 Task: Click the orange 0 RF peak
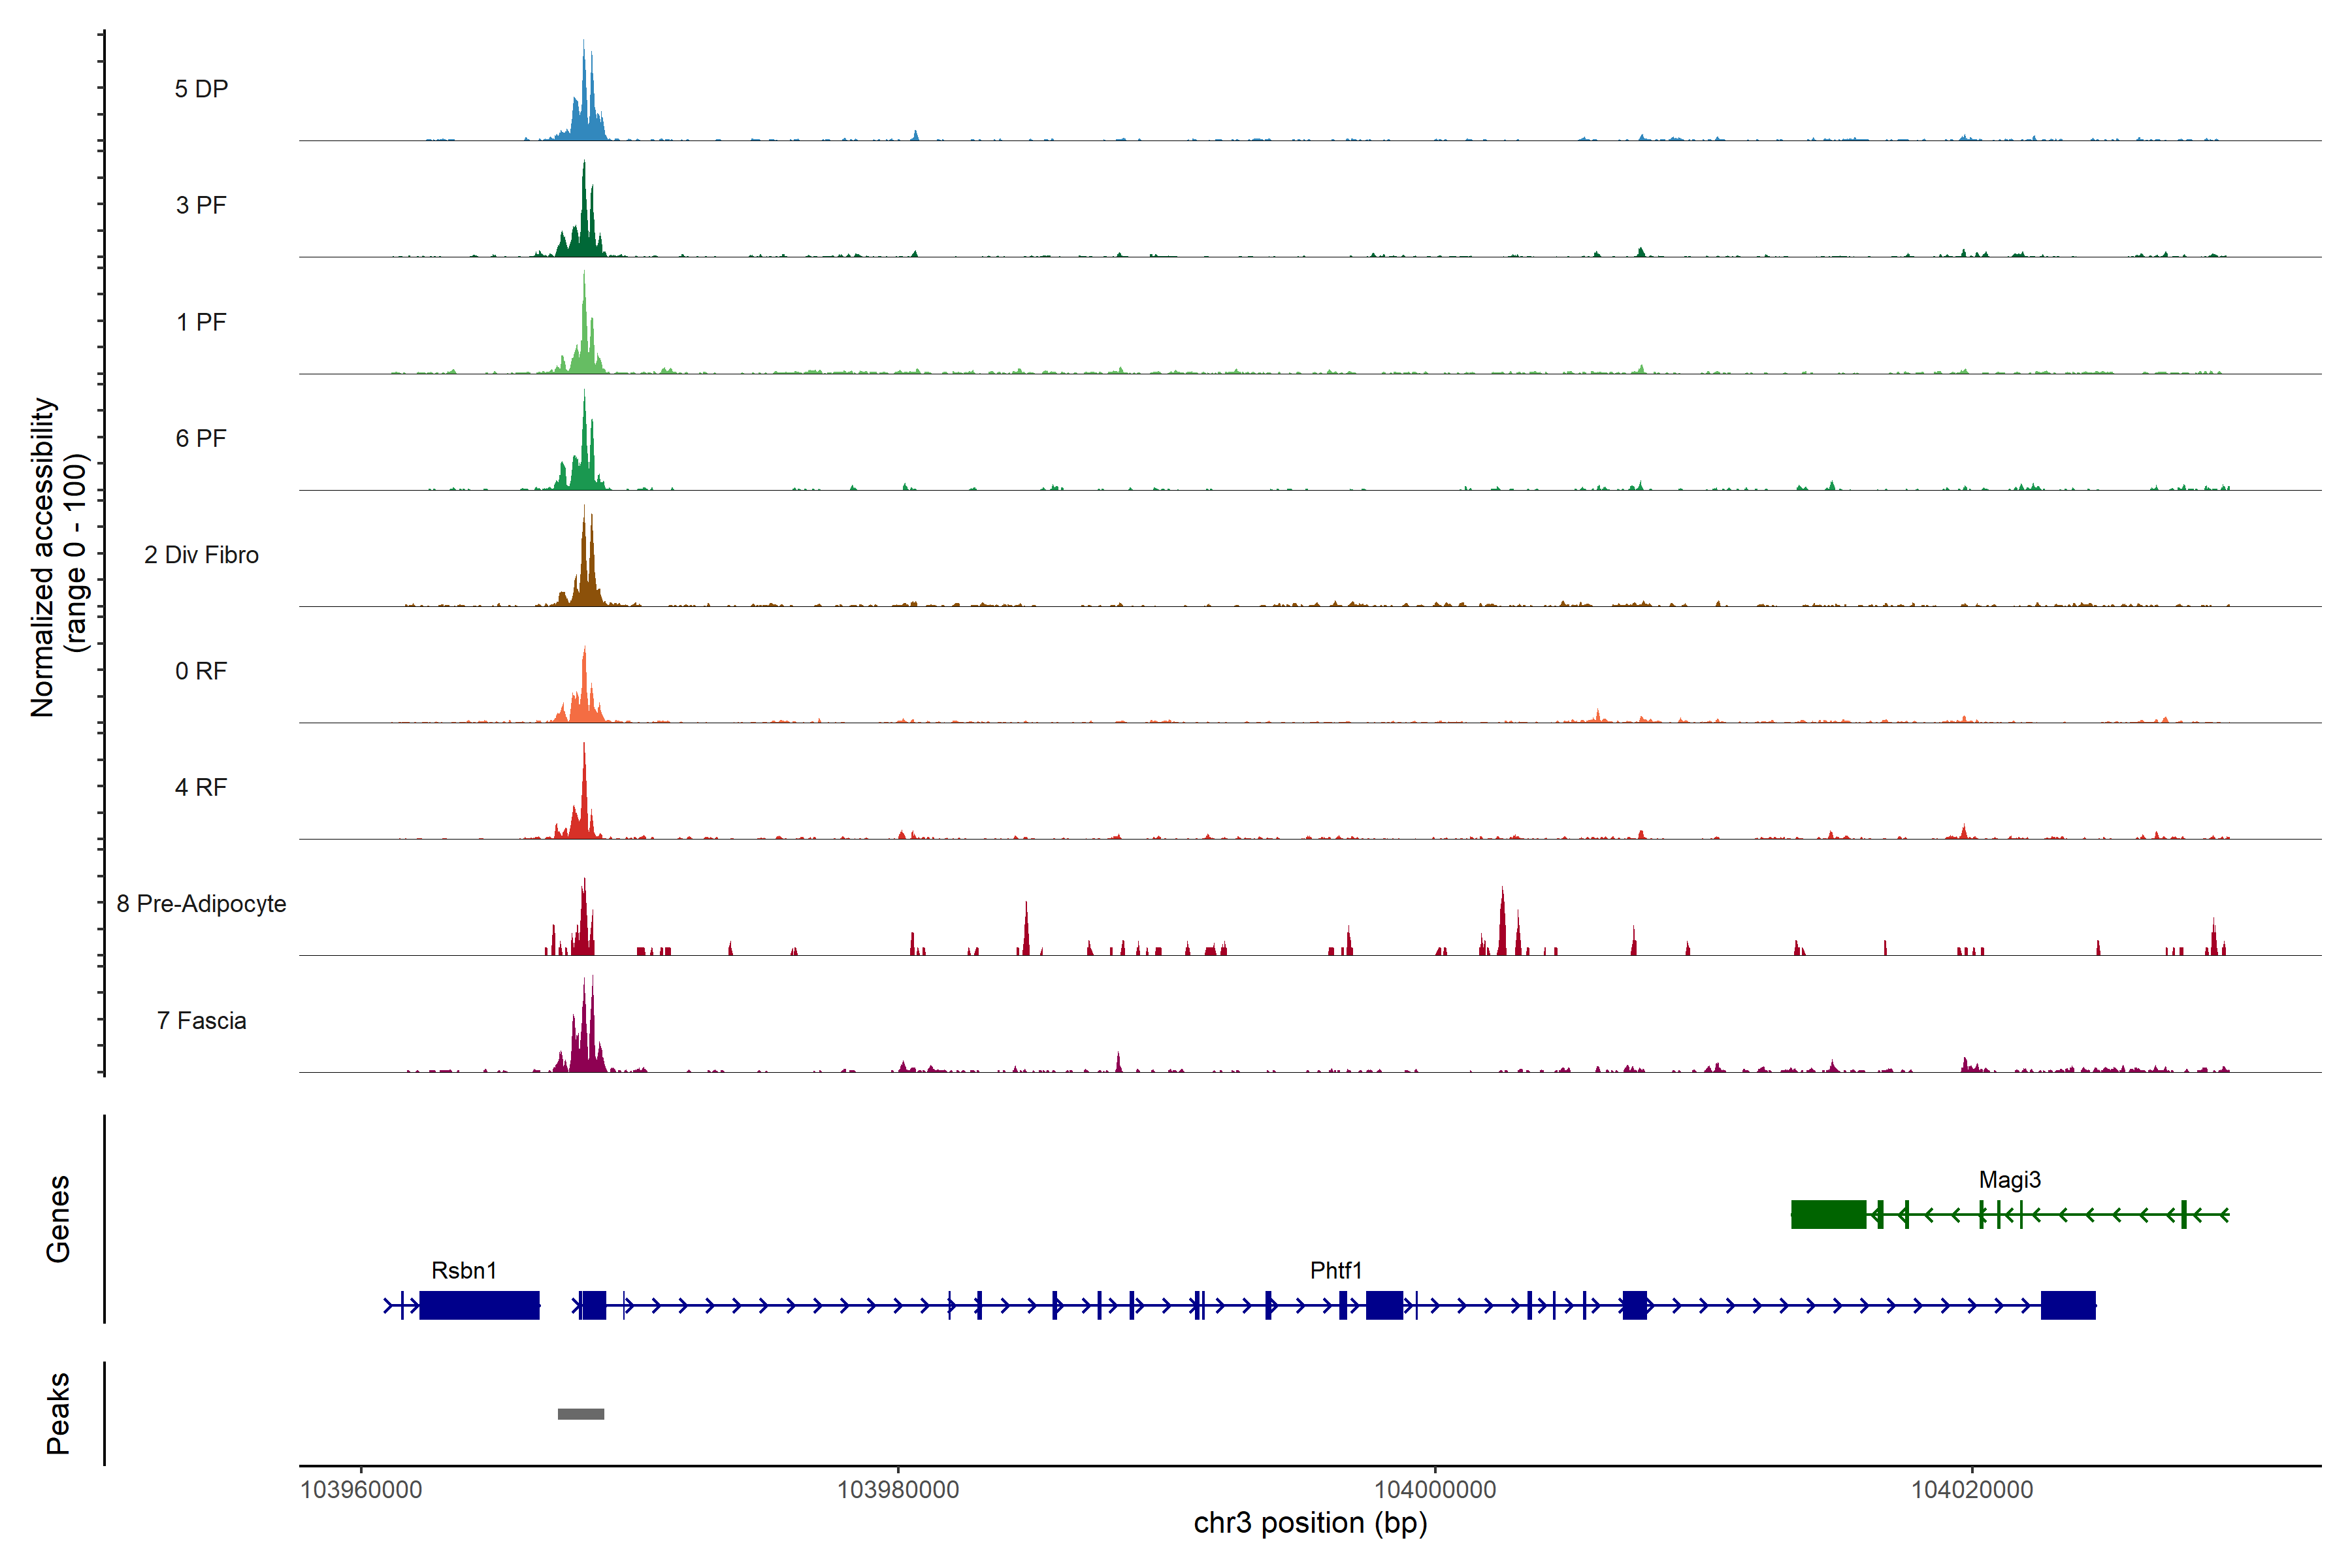point(585,700)
